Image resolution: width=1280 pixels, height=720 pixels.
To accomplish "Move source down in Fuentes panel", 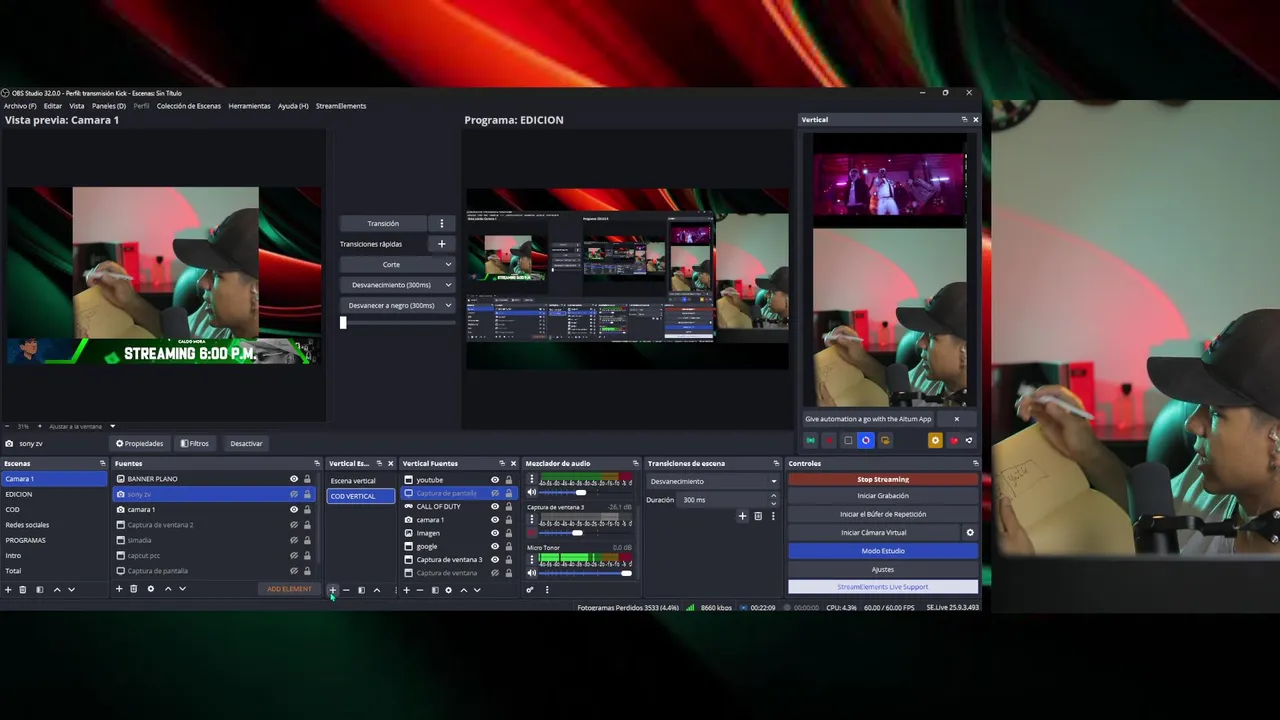I will (x=182, y=589).
